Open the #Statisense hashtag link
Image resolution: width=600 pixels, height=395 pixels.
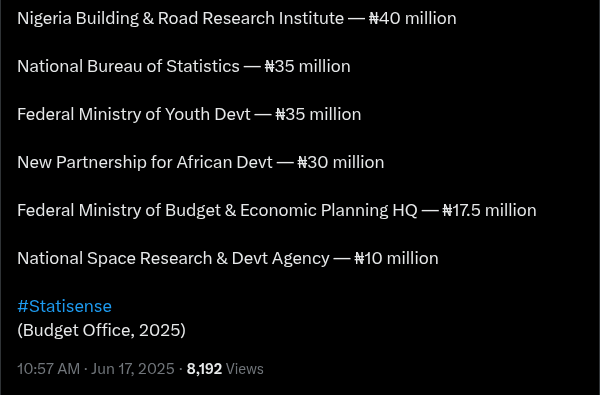tap(64, 306)
